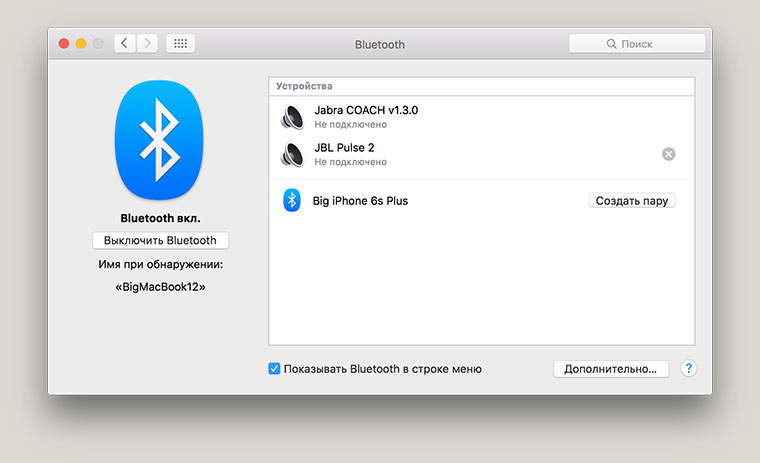The image size is (760, 463).
Task: Click the «BigMacBook12» discovery name
Action: [160, 287]
